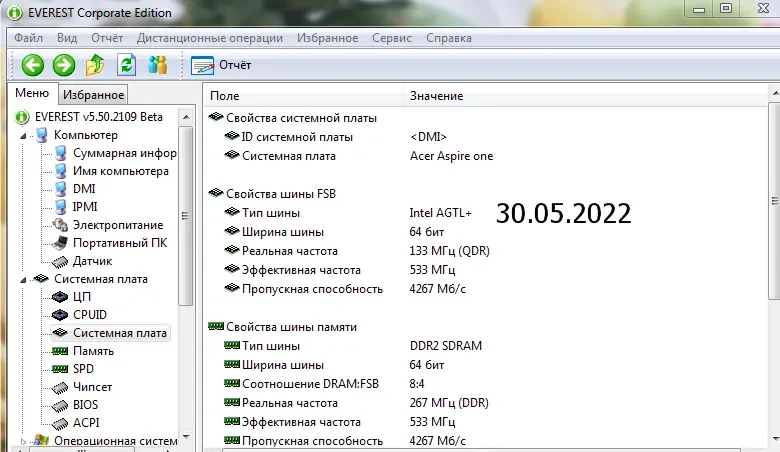Viewport: 780px width, 452px height.
Task: Open the Файл menu
Action: (28, 38)
